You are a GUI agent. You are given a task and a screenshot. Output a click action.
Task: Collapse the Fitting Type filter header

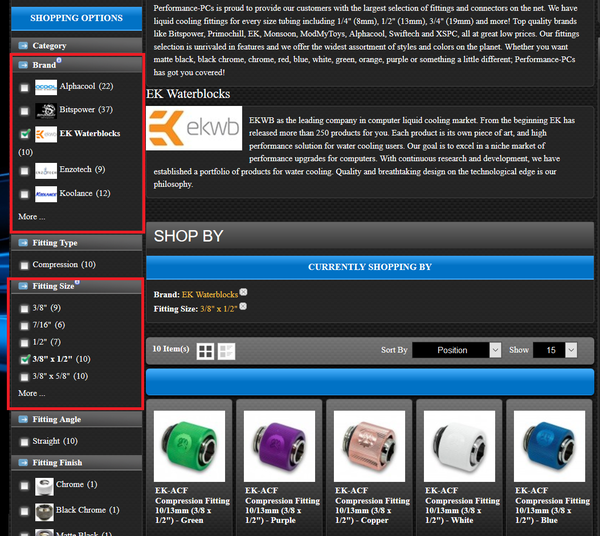[x=77, y=243]
